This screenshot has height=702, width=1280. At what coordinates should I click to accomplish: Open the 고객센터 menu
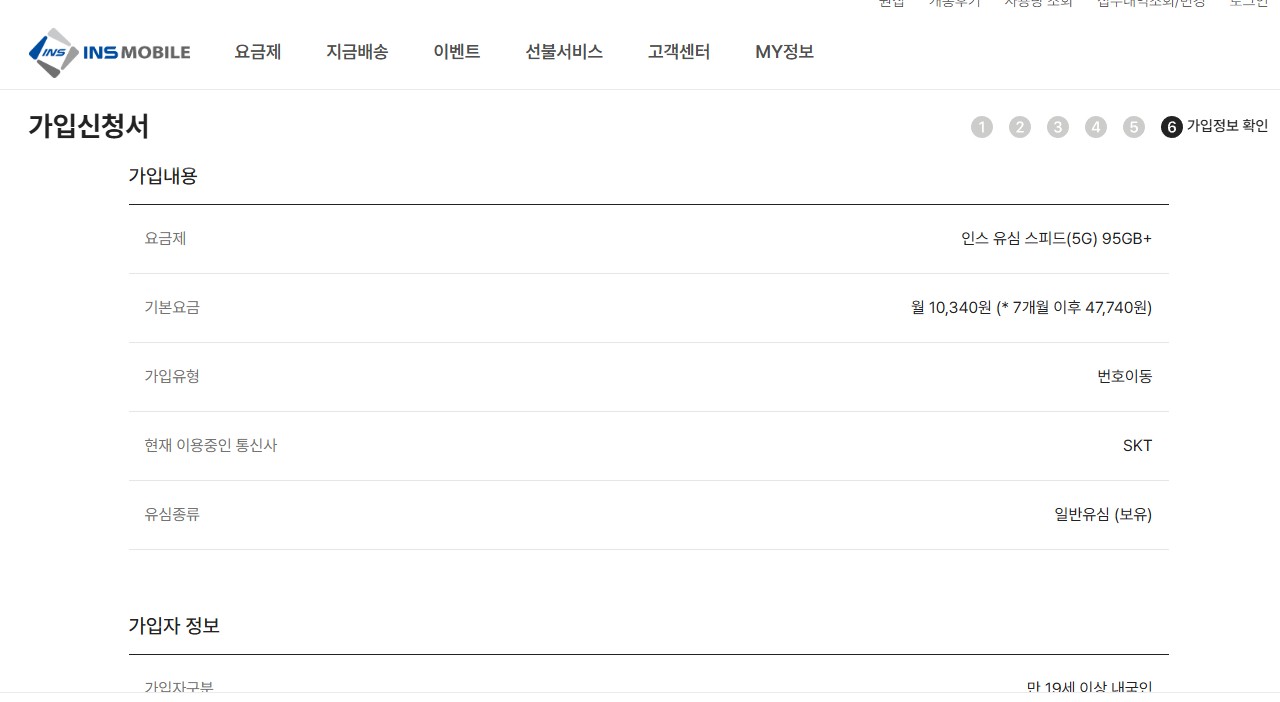[679, 52]
